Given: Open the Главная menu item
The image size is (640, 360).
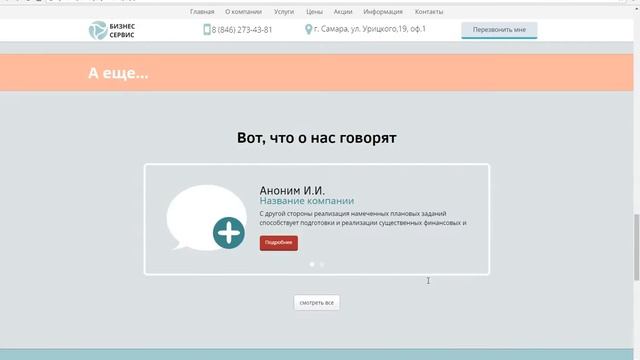Looking at the screenshot, I should pyautogui.click(x=202, y=12).
